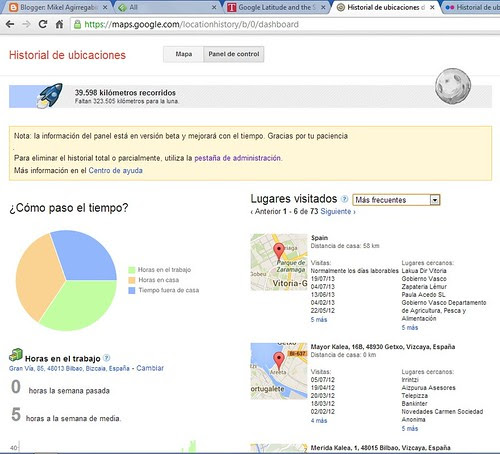Click blue Tiempo fuera de casa legend swatch
Image resolution: width=500 pixels, height=454 pixels.
pyautogui.click(x=132, y=290)
